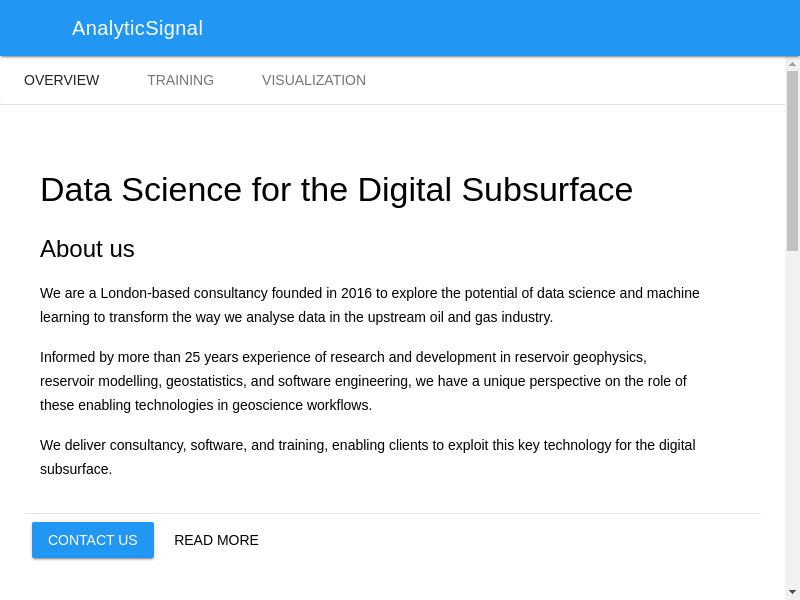This screenshot has width=800, height=600.
Task: Click the paragraph starting 'We deliver consultancy'
Action: pos(367,457)
